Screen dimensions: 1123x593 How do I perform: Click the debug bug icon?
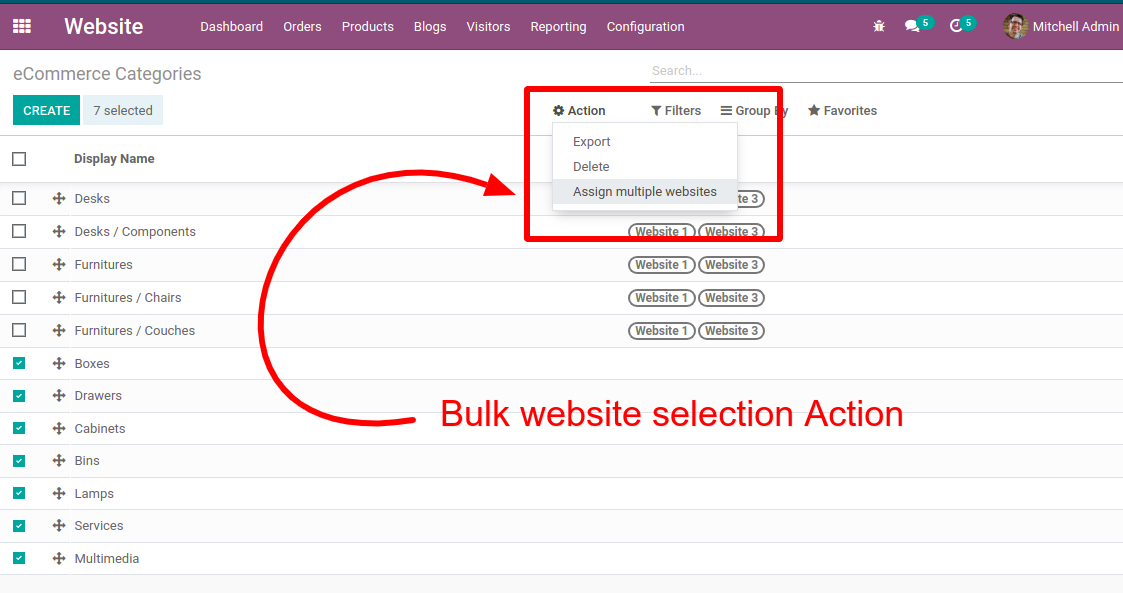(x=879, y=27)
